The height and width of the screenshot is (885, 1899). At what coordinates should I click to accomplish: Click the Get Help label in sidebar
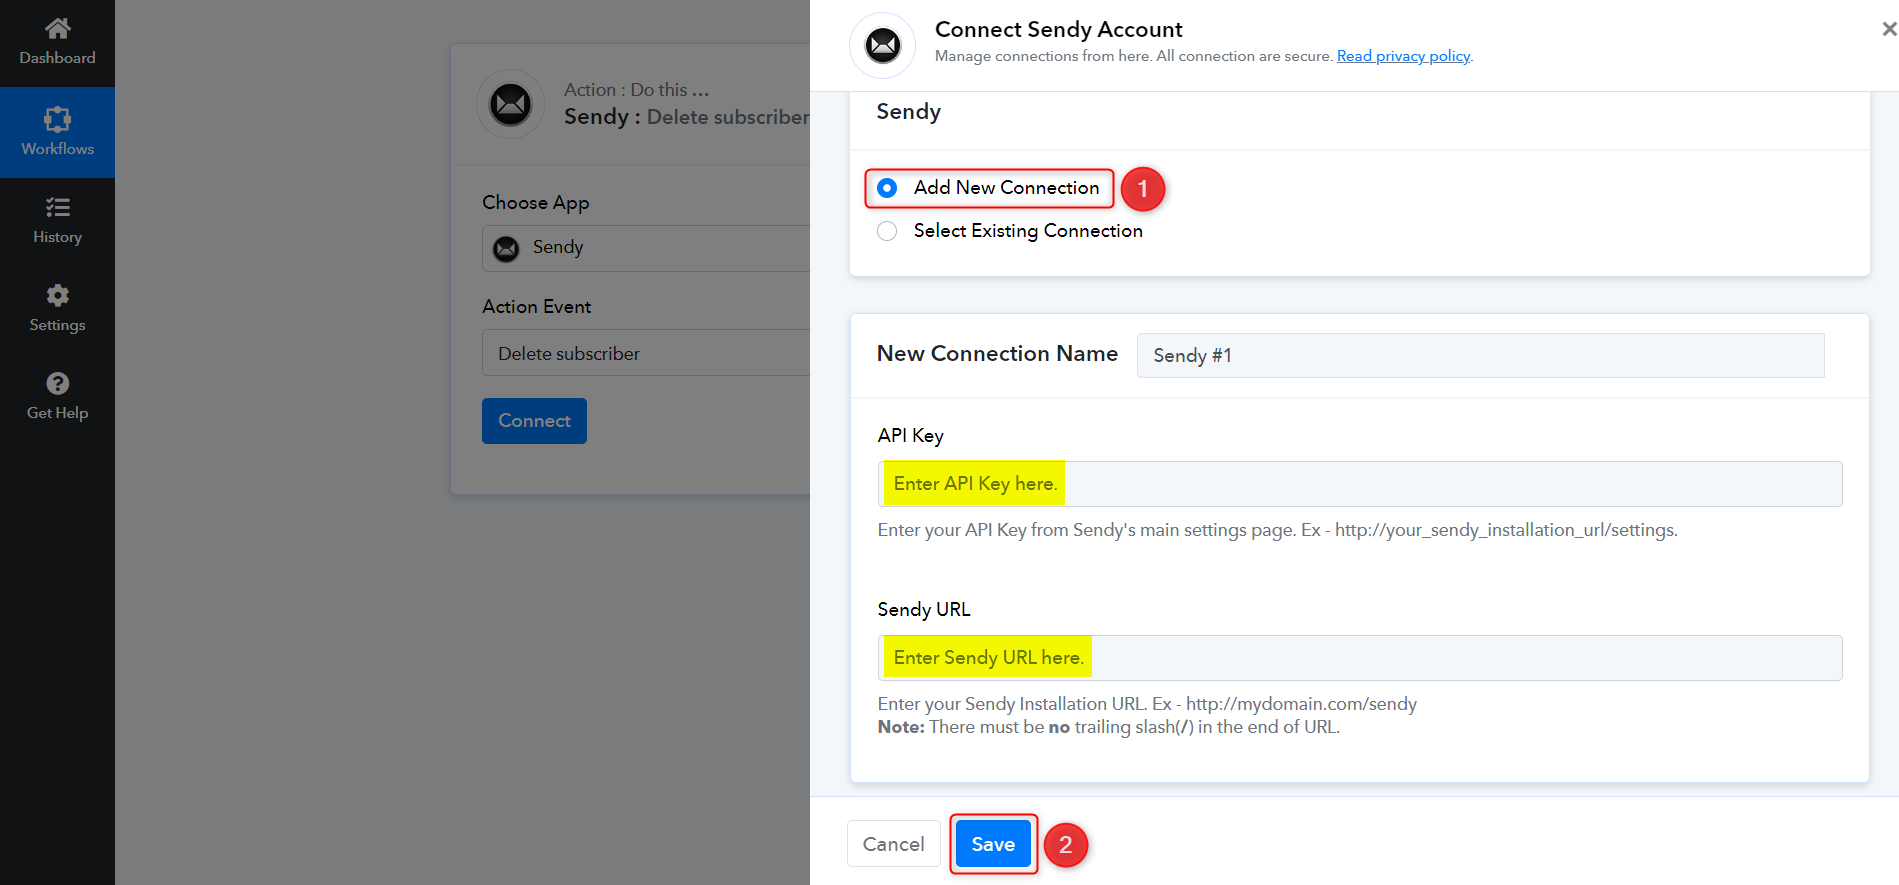(x=58, y=413)
